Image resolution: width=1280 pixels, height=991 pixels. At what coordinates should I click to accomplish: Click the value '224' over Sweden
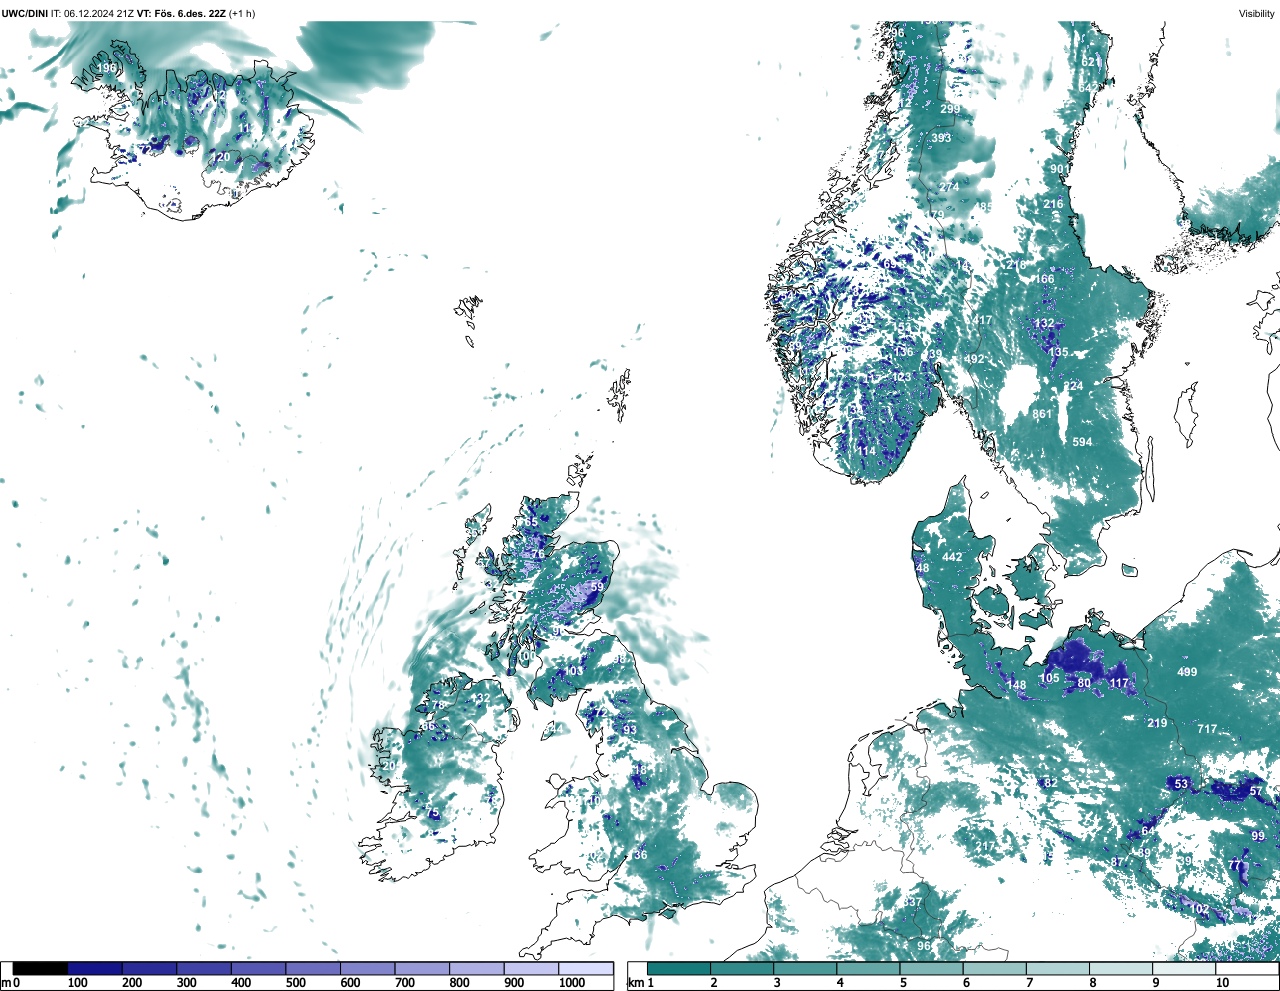click(x=1073, y=386)
